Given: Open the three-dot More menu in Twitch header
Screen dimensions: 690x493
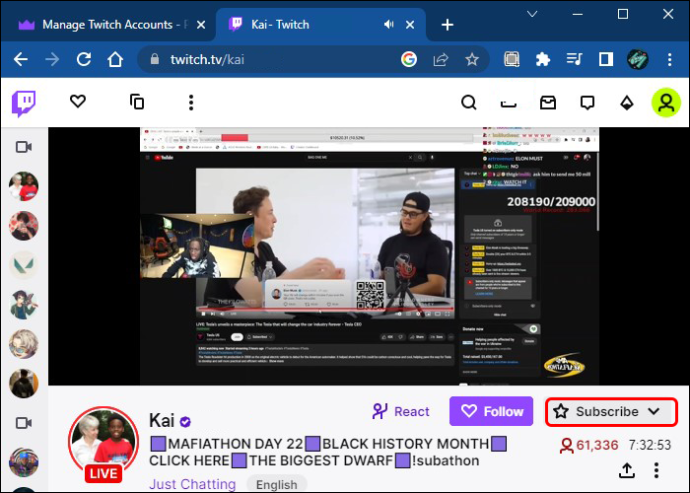Looking at the screenshot, I should coord(191,102).
